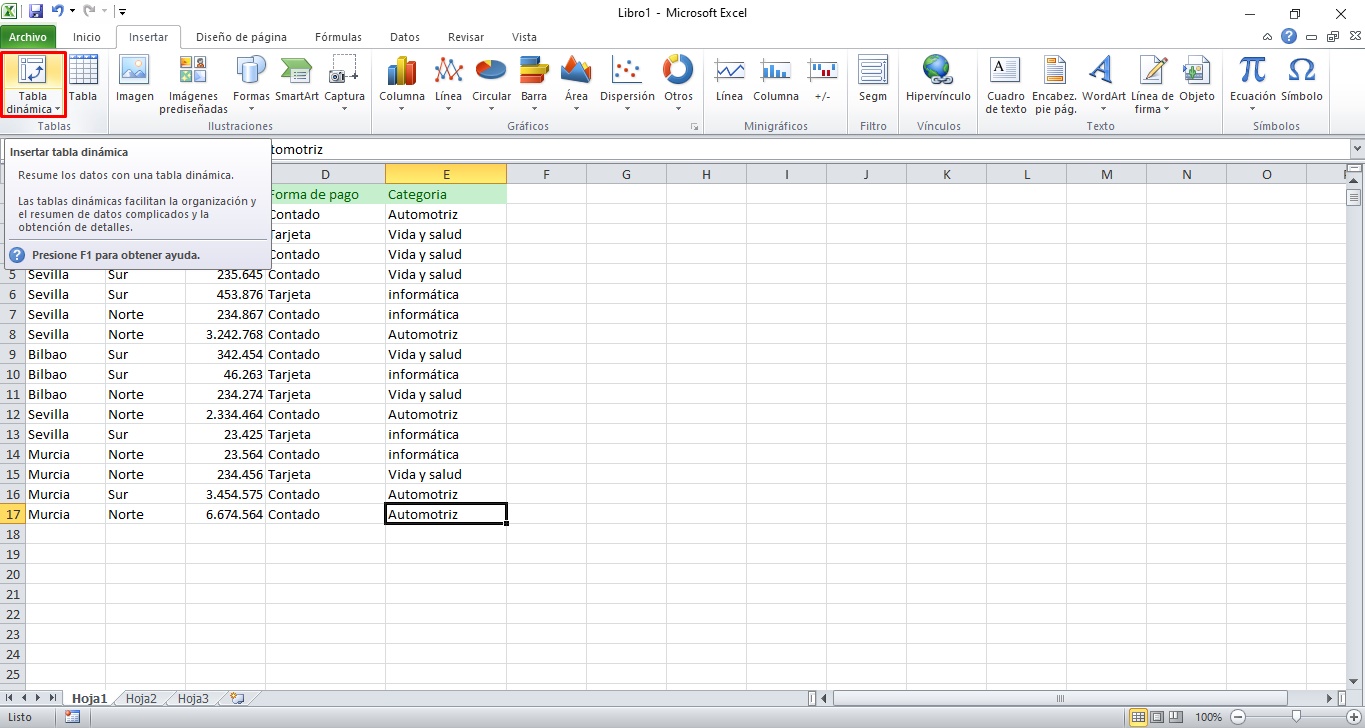The height and width of the screenshot is (728, 1365).
Task: Insert a SmartArt graphic
Action: (297, 80)
